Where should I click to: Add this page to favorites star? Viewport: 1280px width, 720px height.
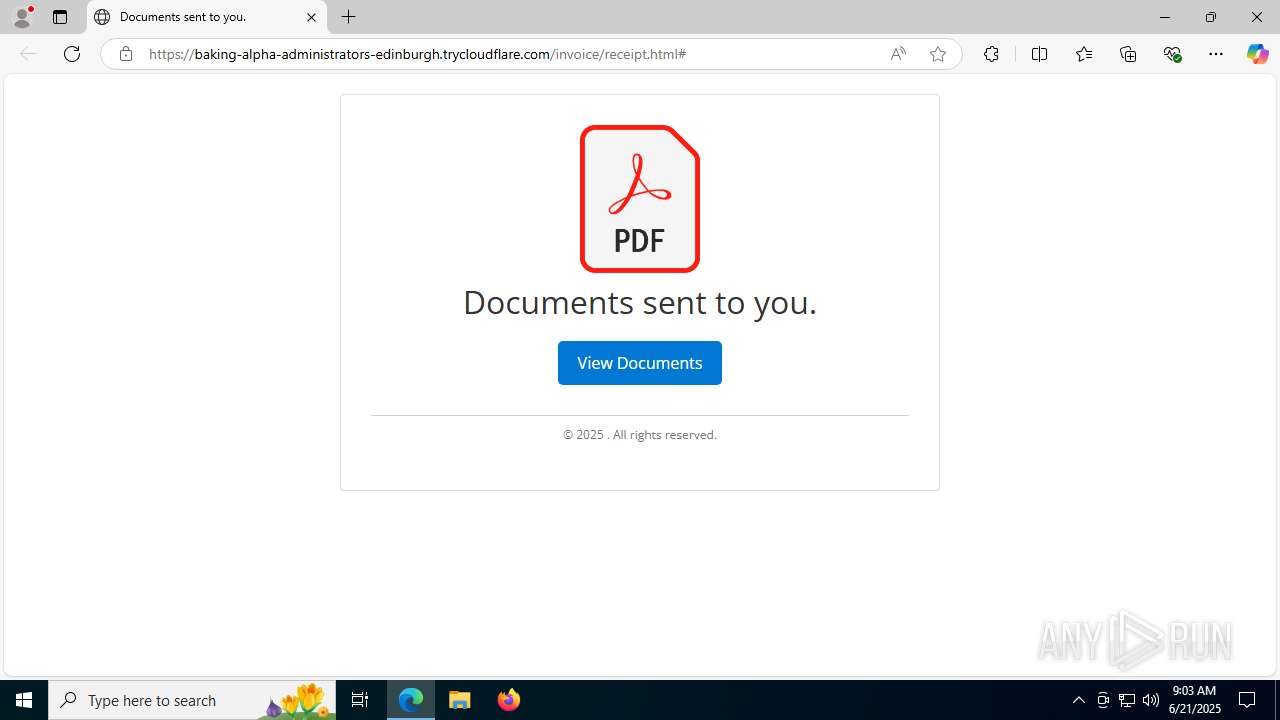pyautogui.click(x=938, y=54)
